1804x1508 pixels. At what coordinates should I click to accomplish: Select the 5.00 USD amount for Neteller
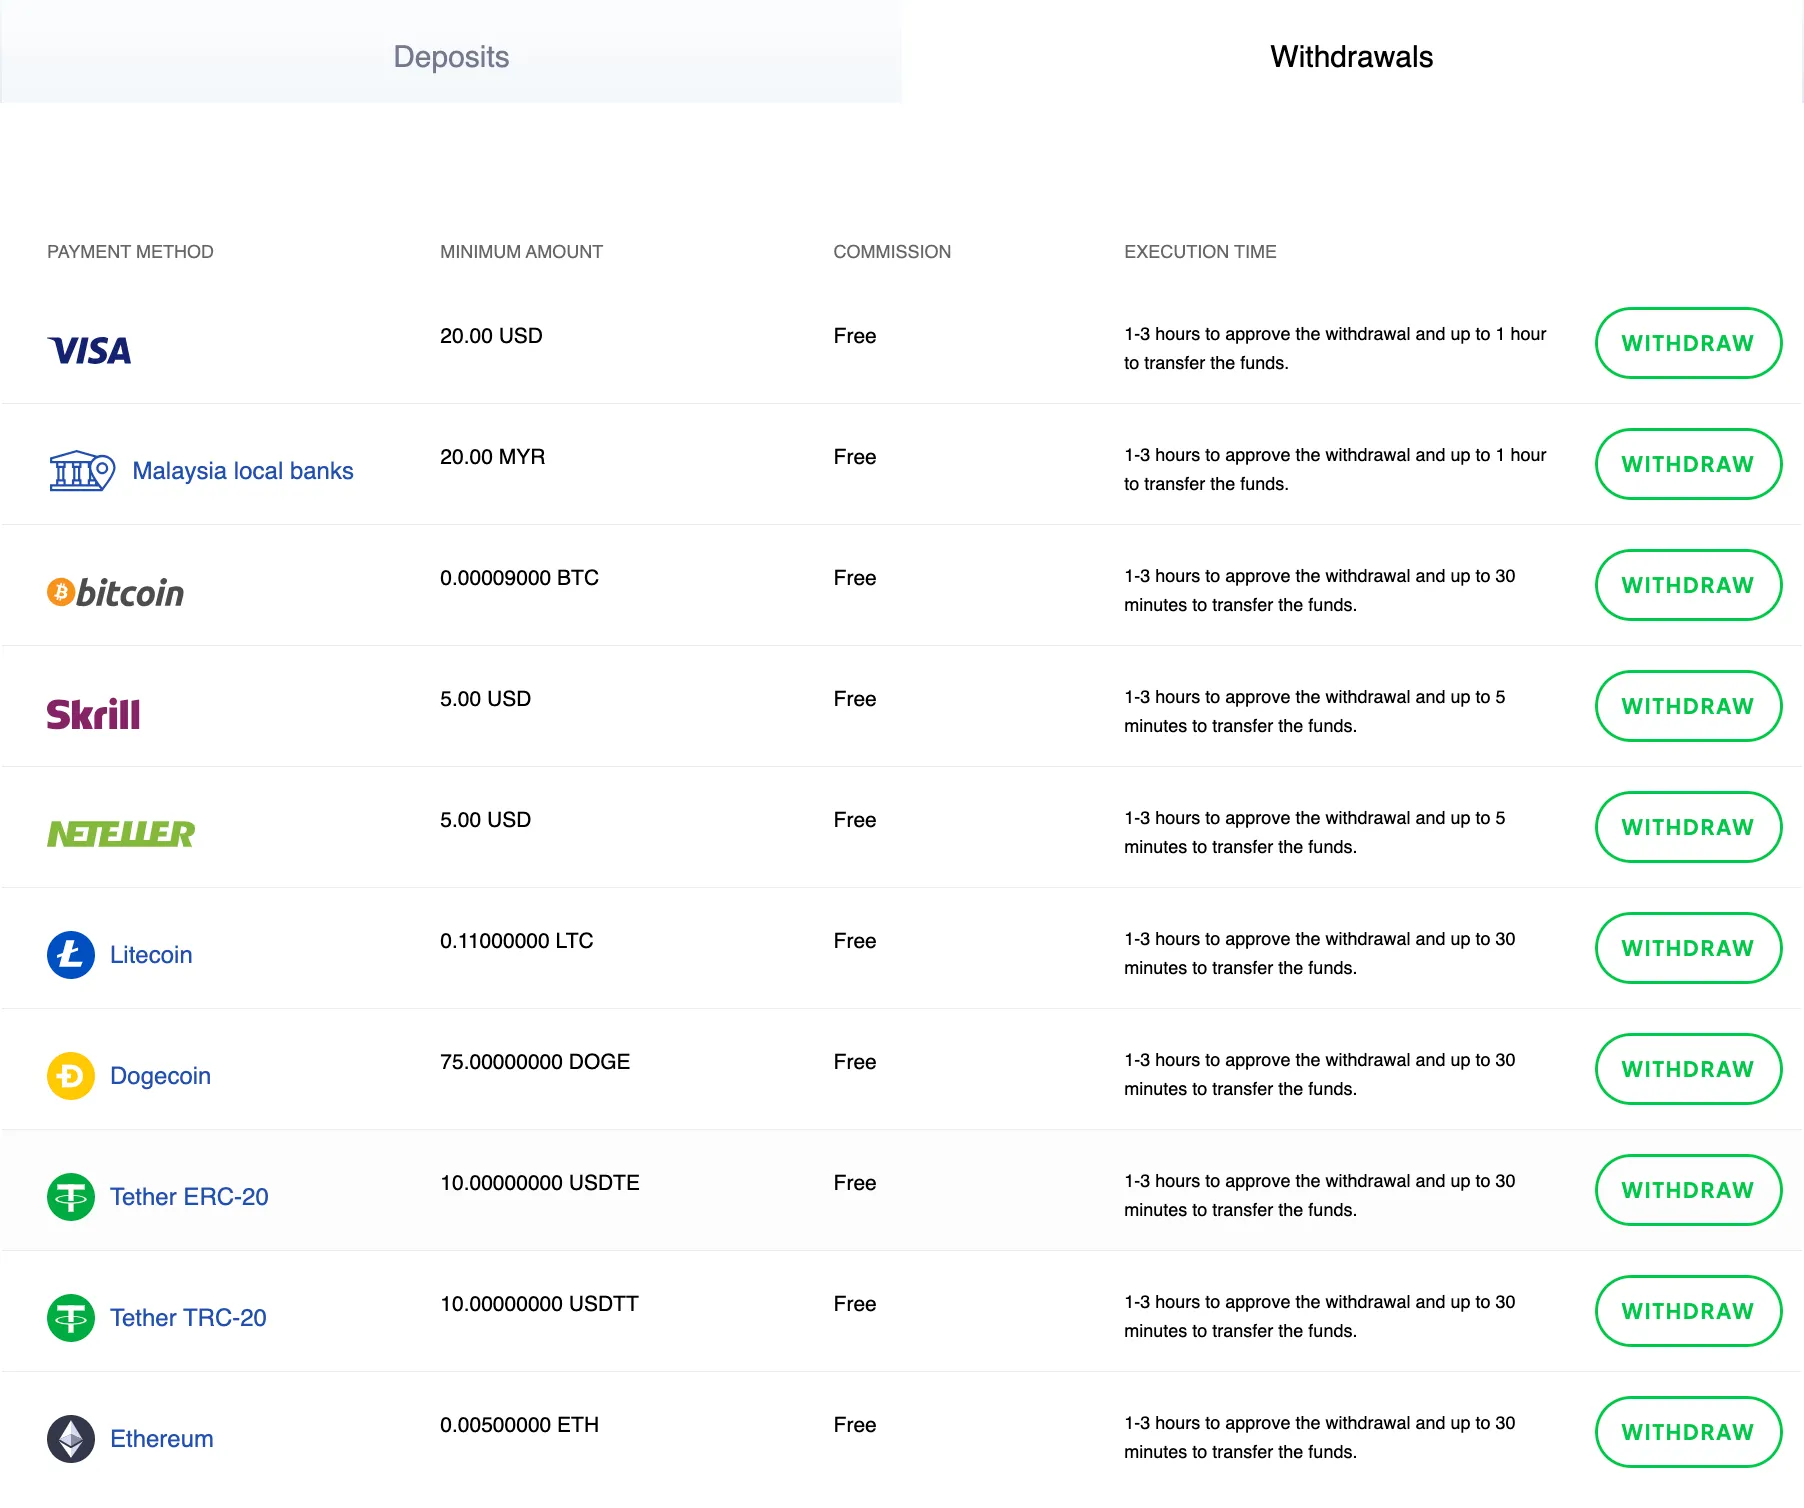pos(485,820)
